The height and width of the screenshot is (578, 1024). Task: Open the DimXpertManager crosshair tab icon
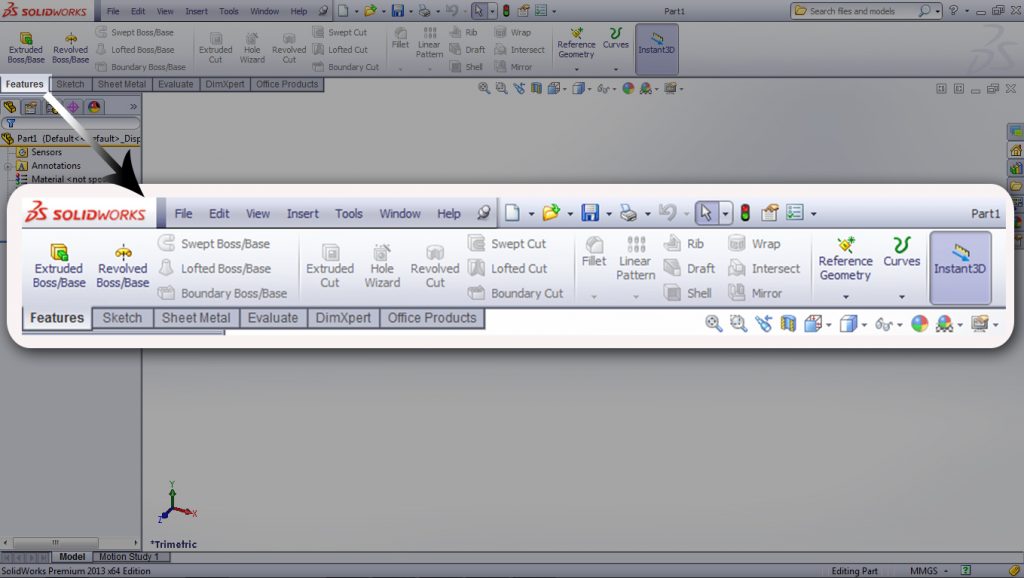(73, 106)
